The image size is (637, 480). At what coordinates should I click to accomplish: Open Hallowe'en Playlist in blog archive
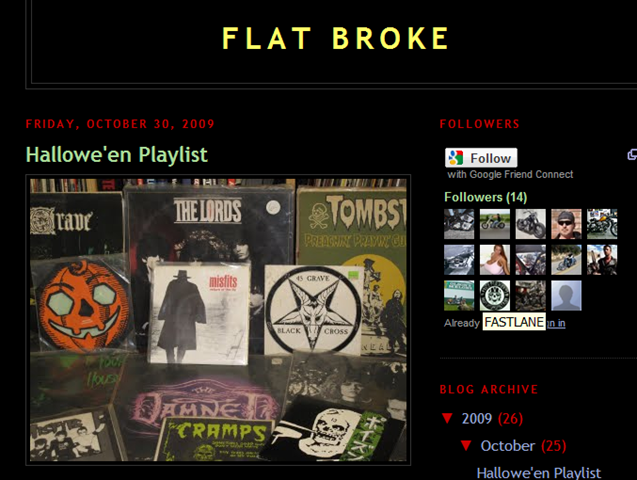538,473
